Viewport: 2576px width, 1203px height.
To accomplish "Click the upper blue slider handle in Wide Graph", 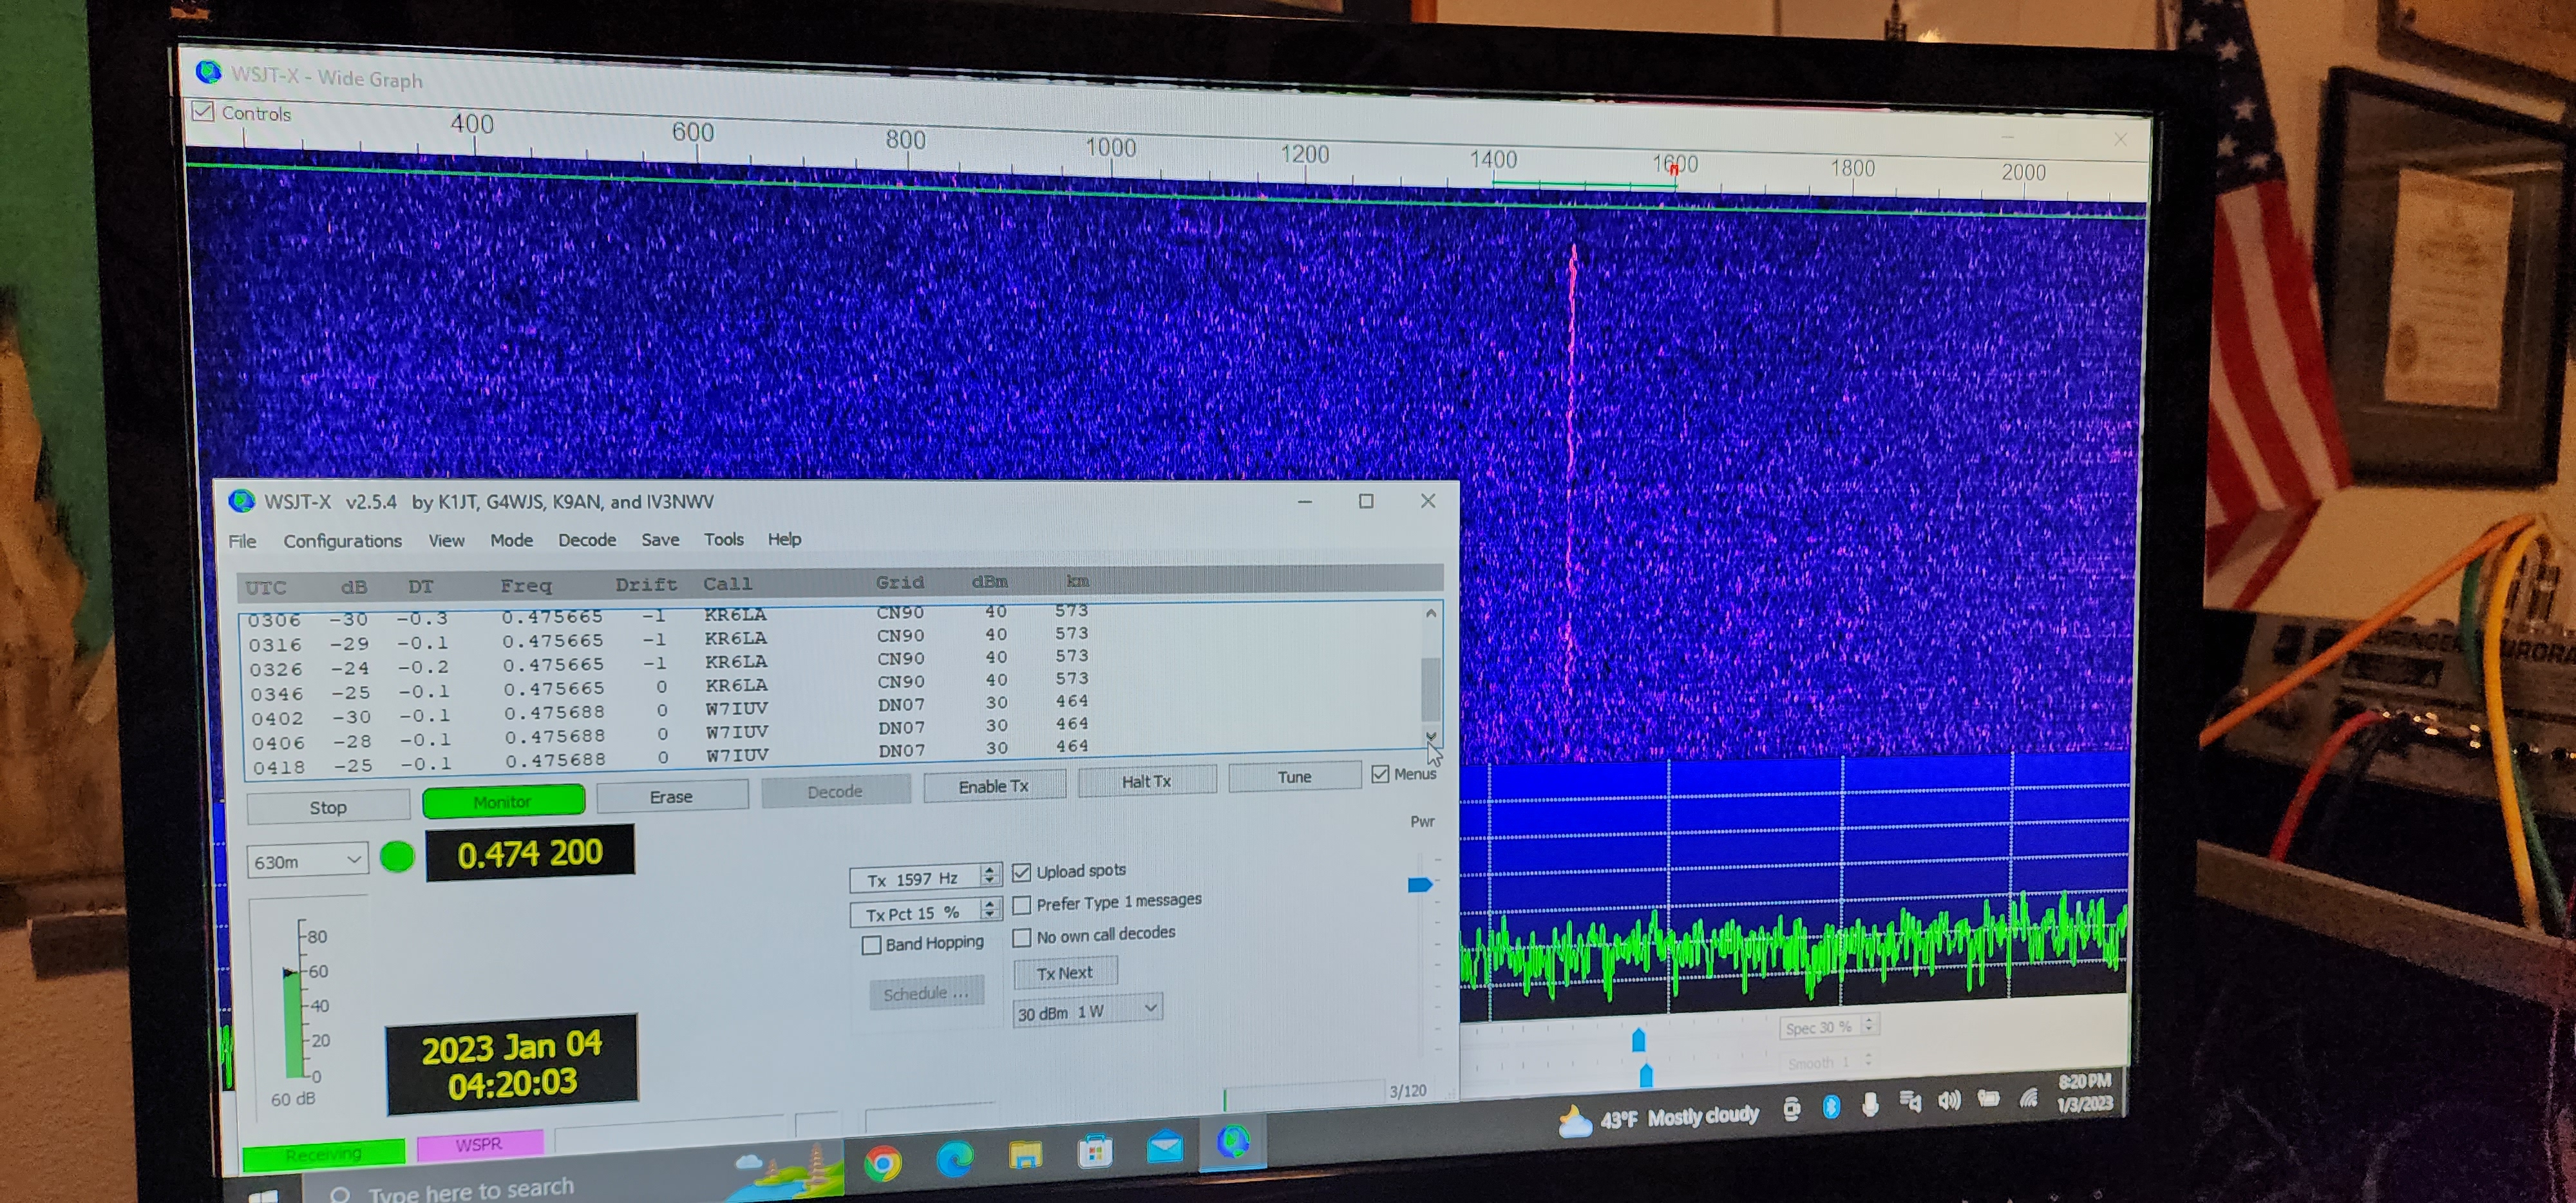I will (x=1638, y=1040).
